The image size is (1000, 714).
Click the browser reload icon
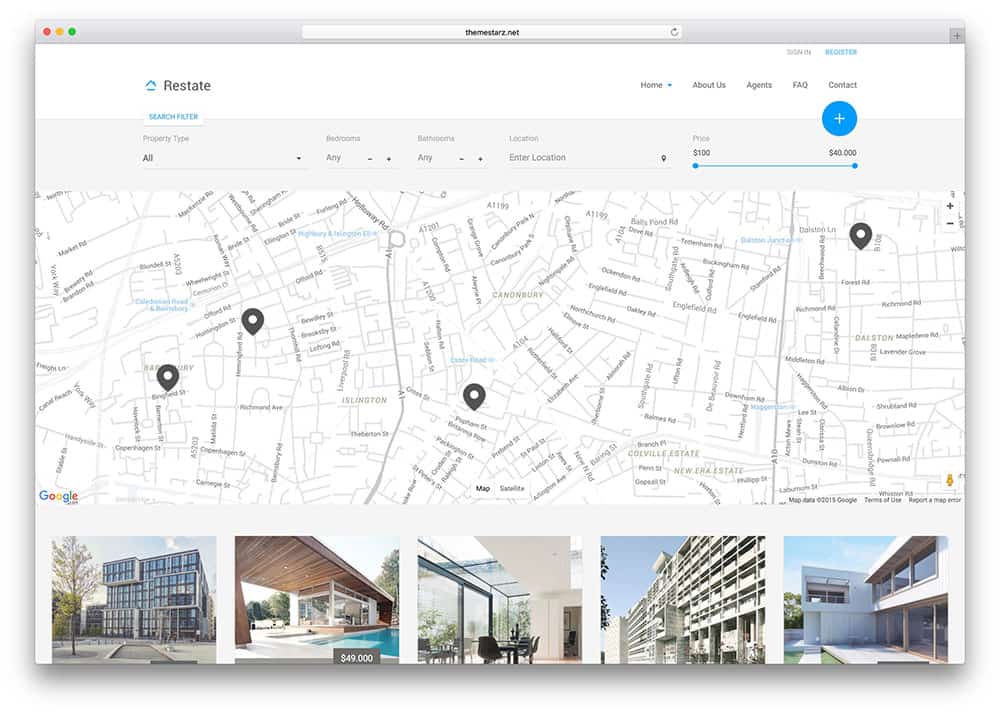tap(674, 32)
